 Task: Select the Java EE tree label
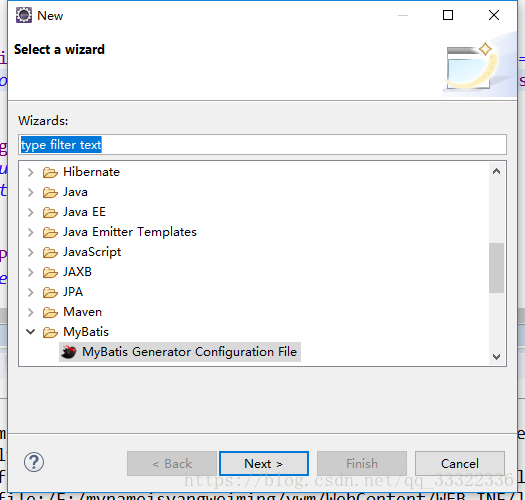coord(84,212)
